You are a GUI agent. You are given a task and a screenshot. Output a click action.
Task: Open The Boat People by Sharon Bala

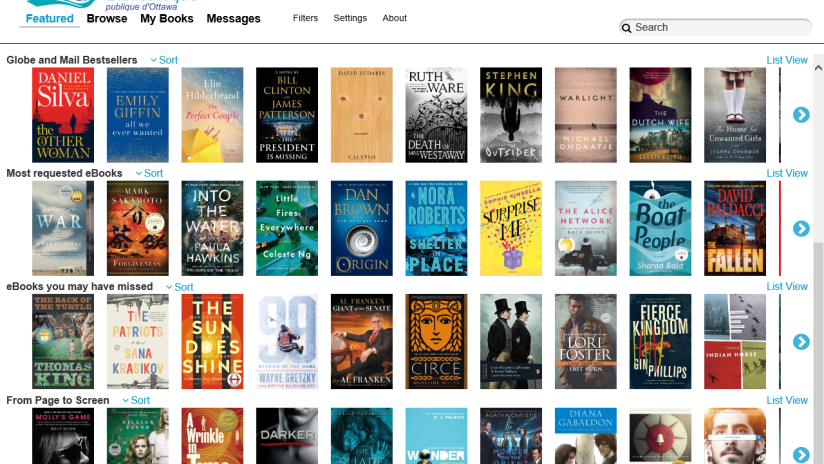pos(661,228)
